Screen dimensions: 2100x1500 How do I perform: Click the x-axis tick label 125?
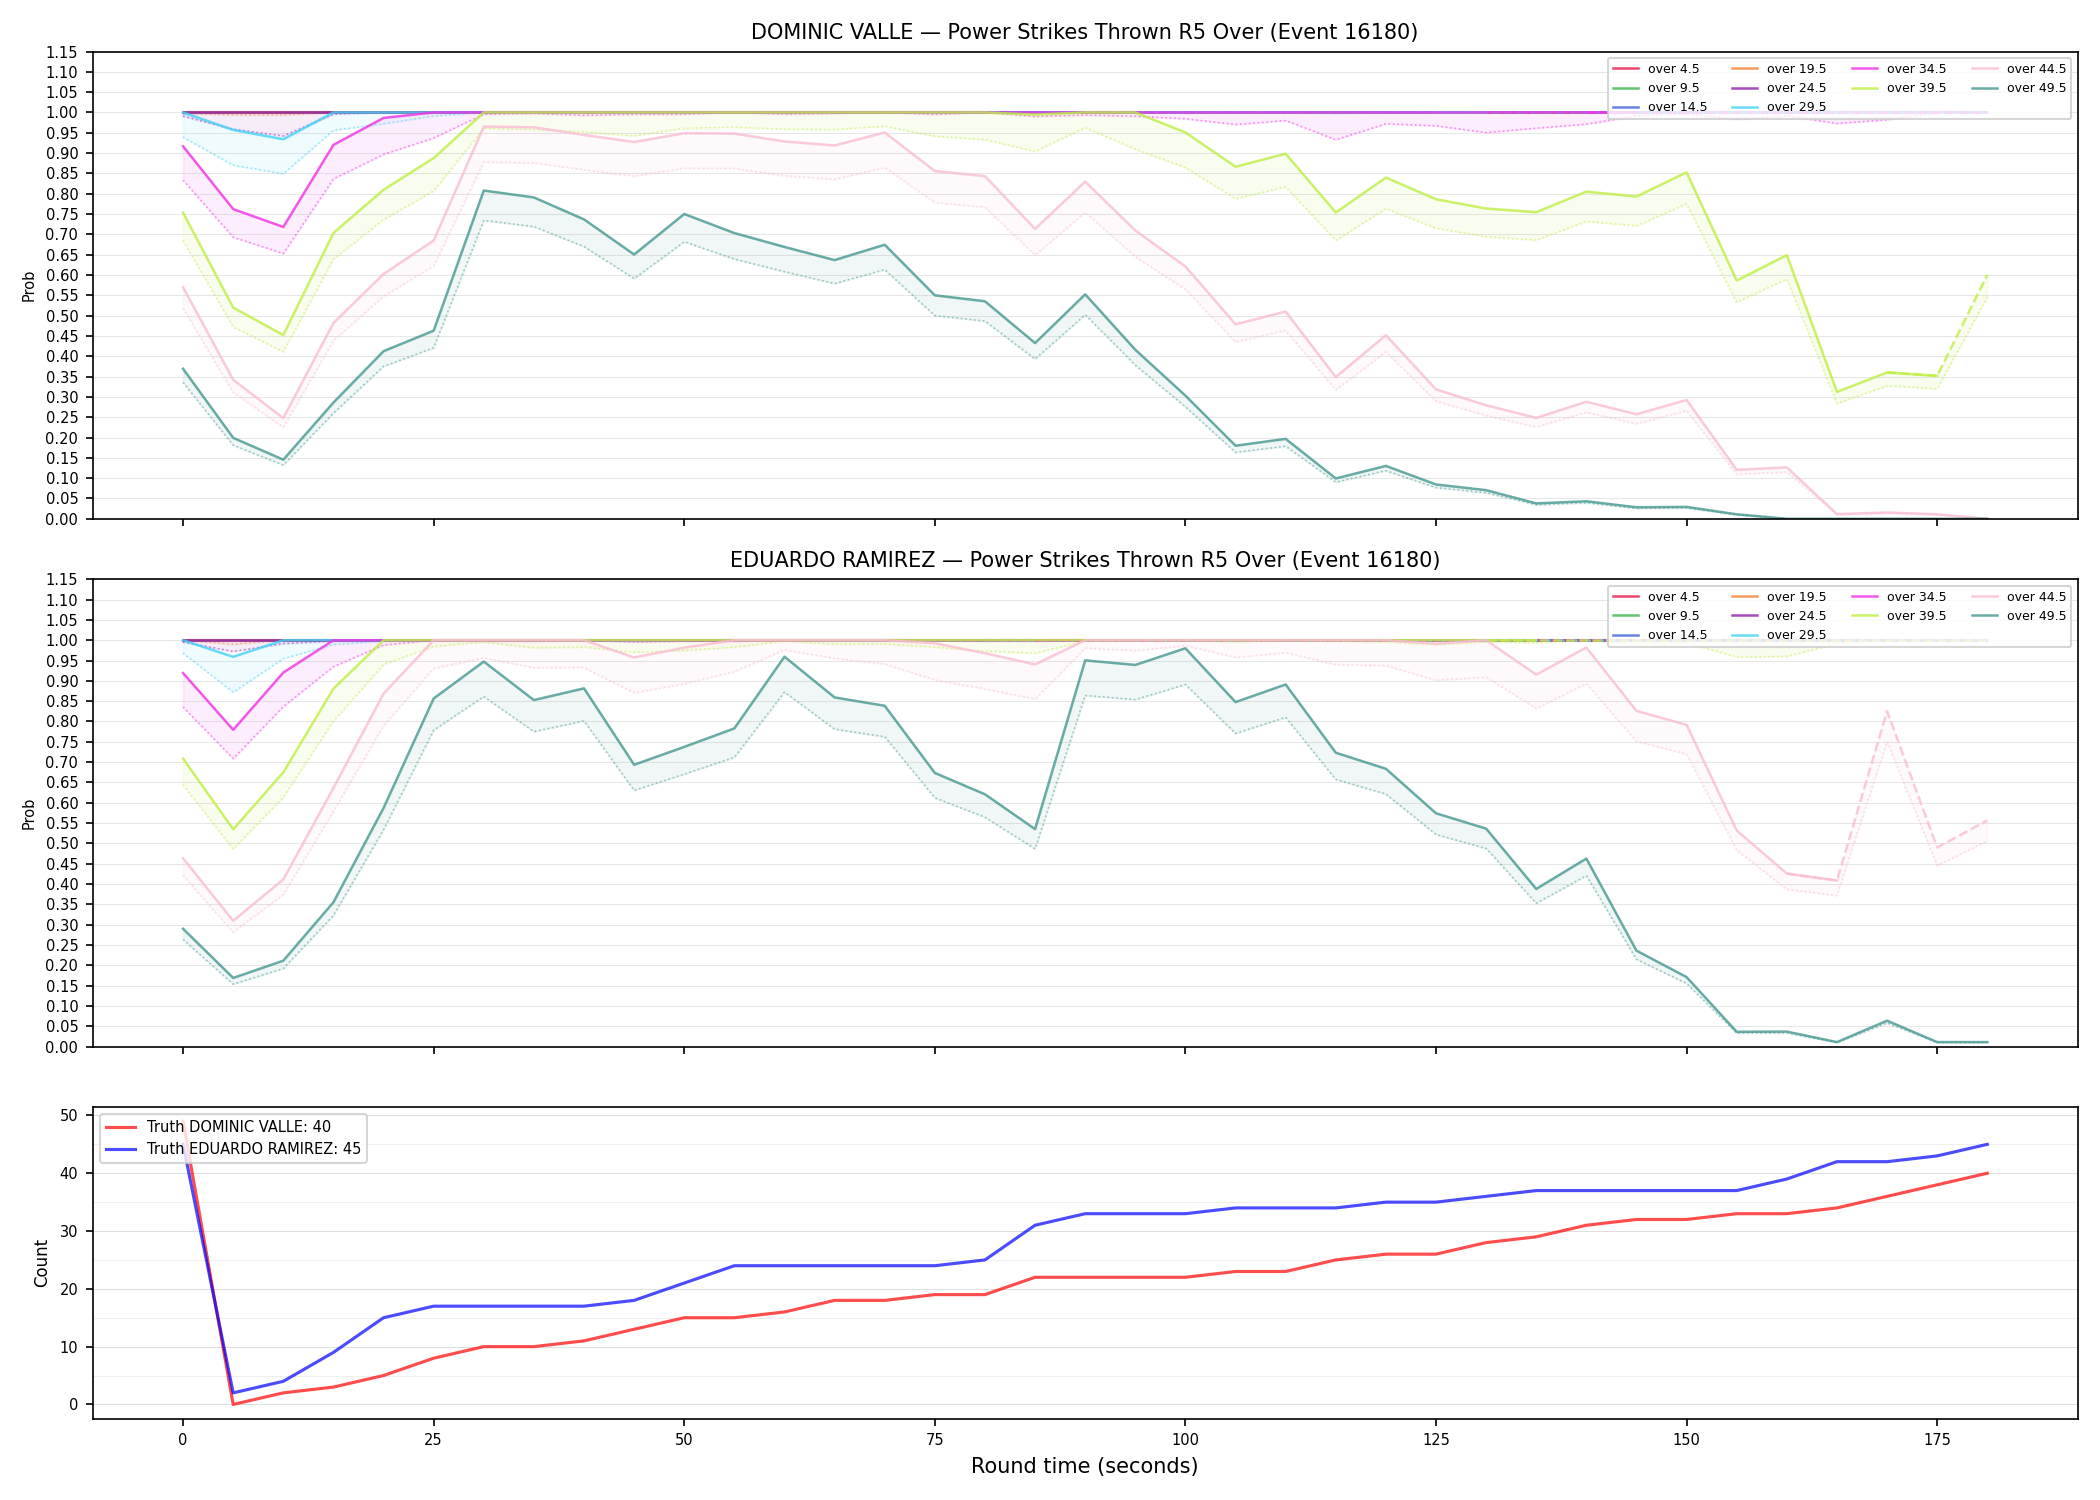coord(1436,1440)
